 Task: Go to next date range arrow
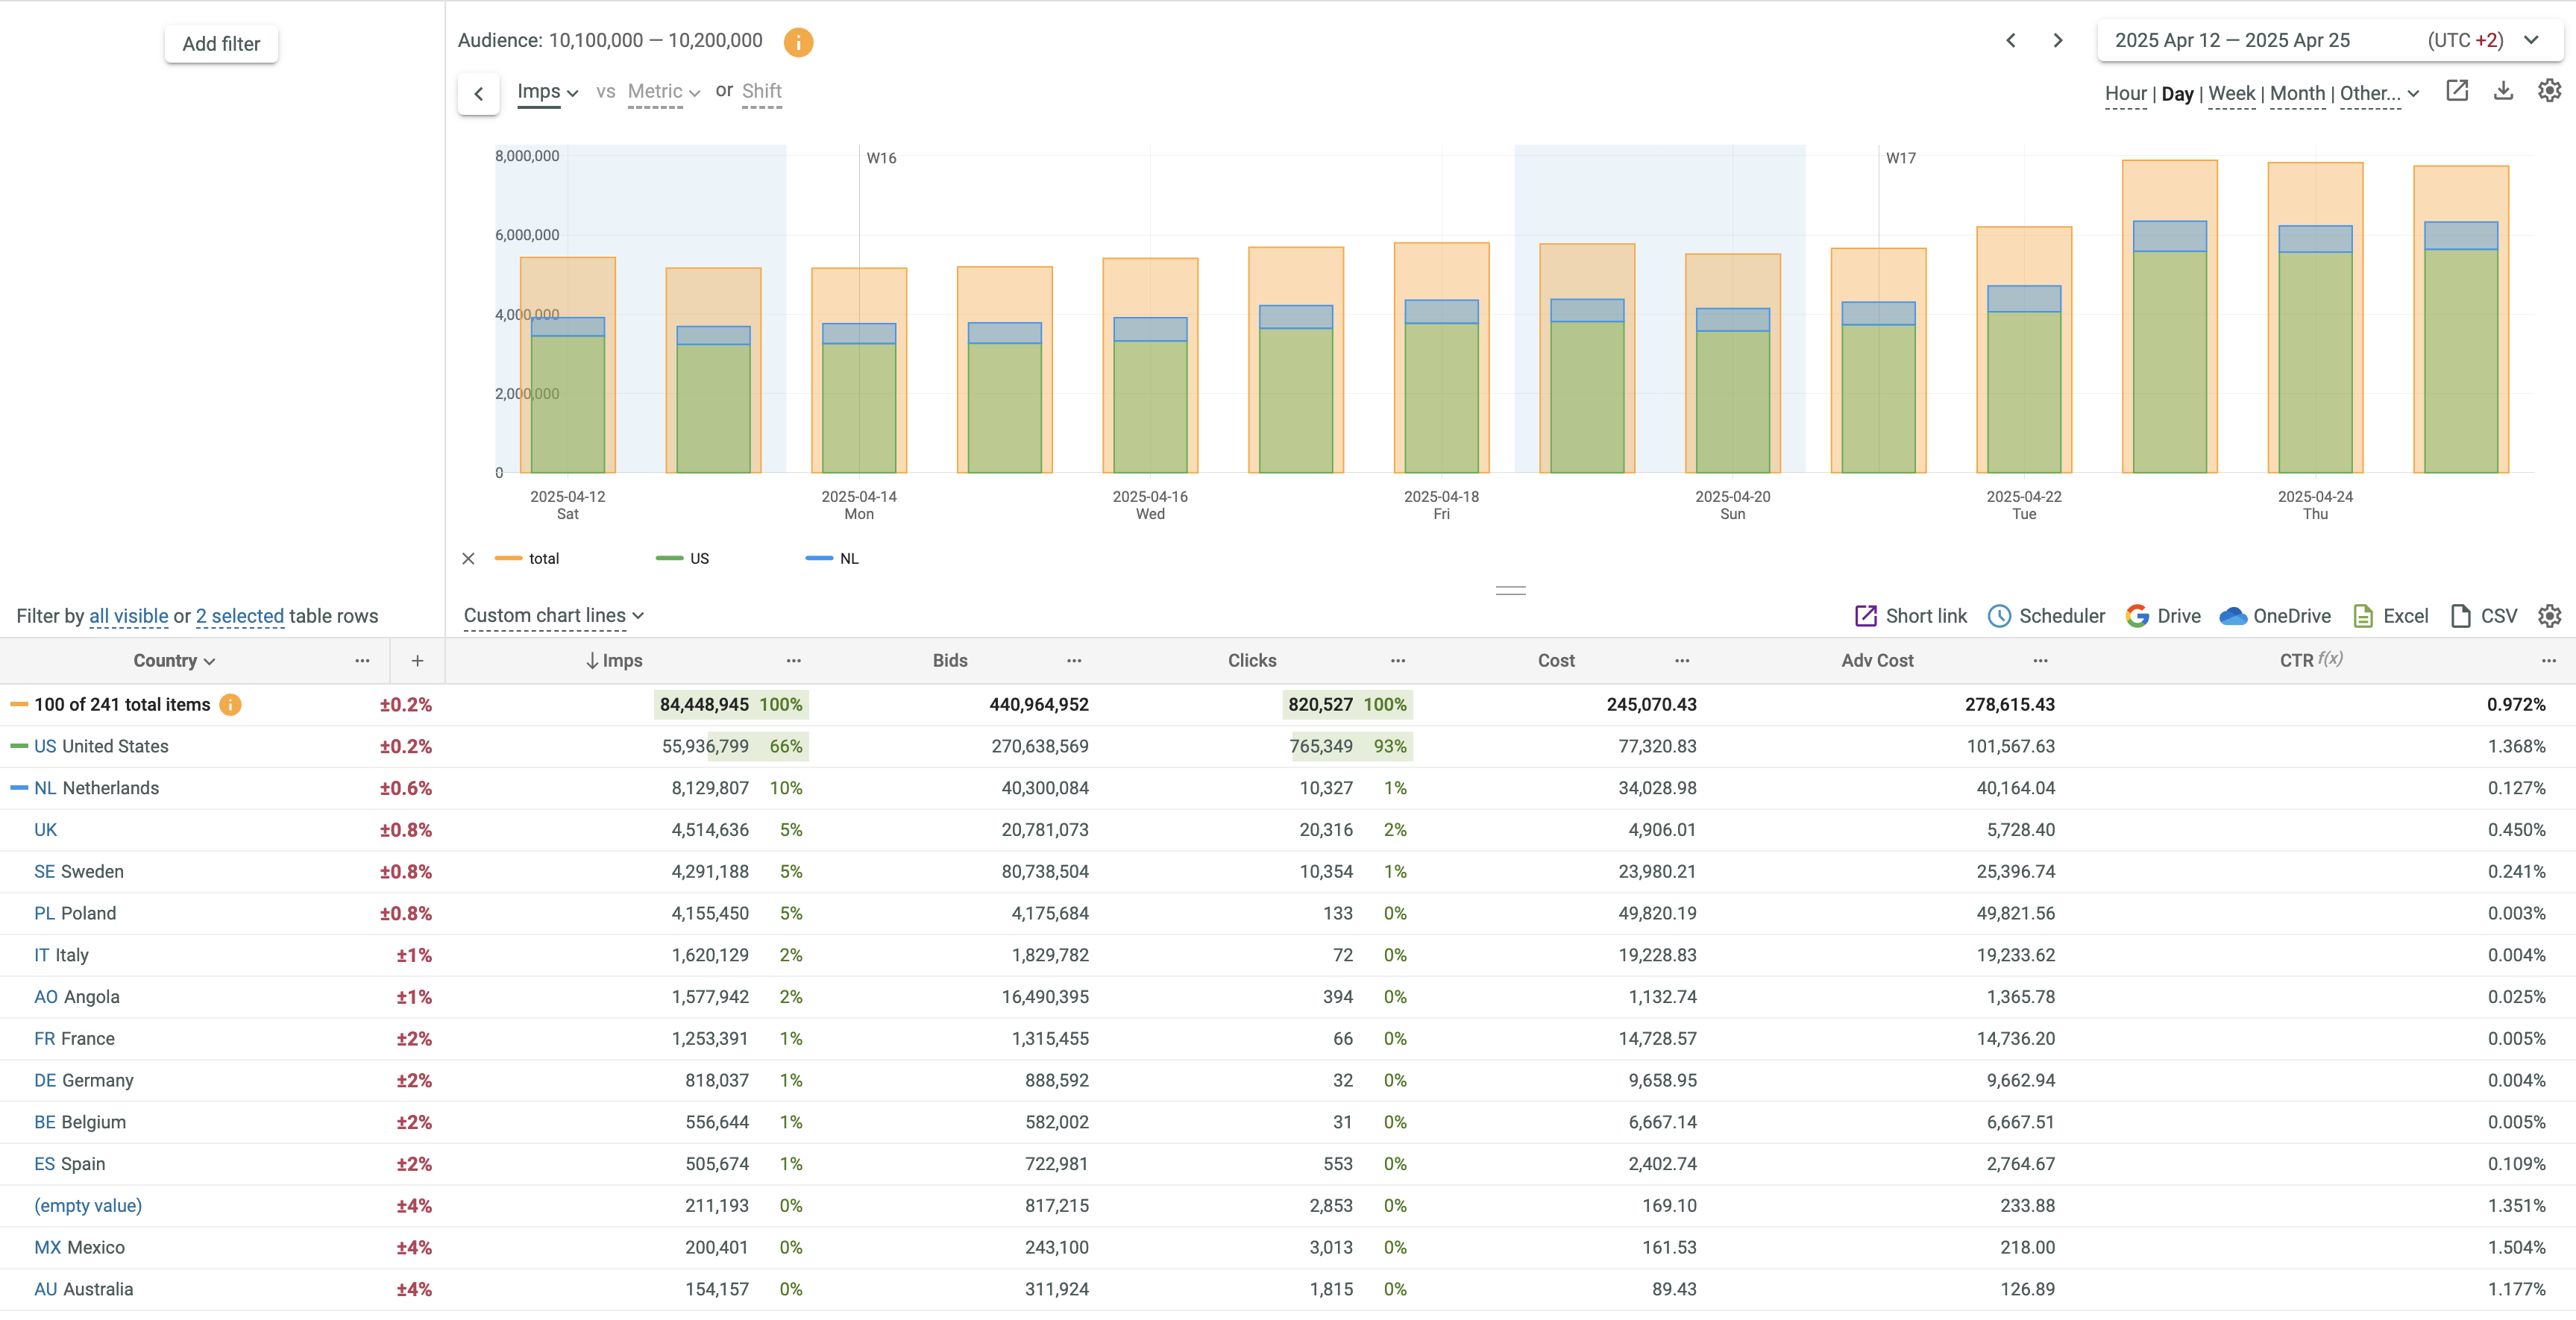[2057, 41]
